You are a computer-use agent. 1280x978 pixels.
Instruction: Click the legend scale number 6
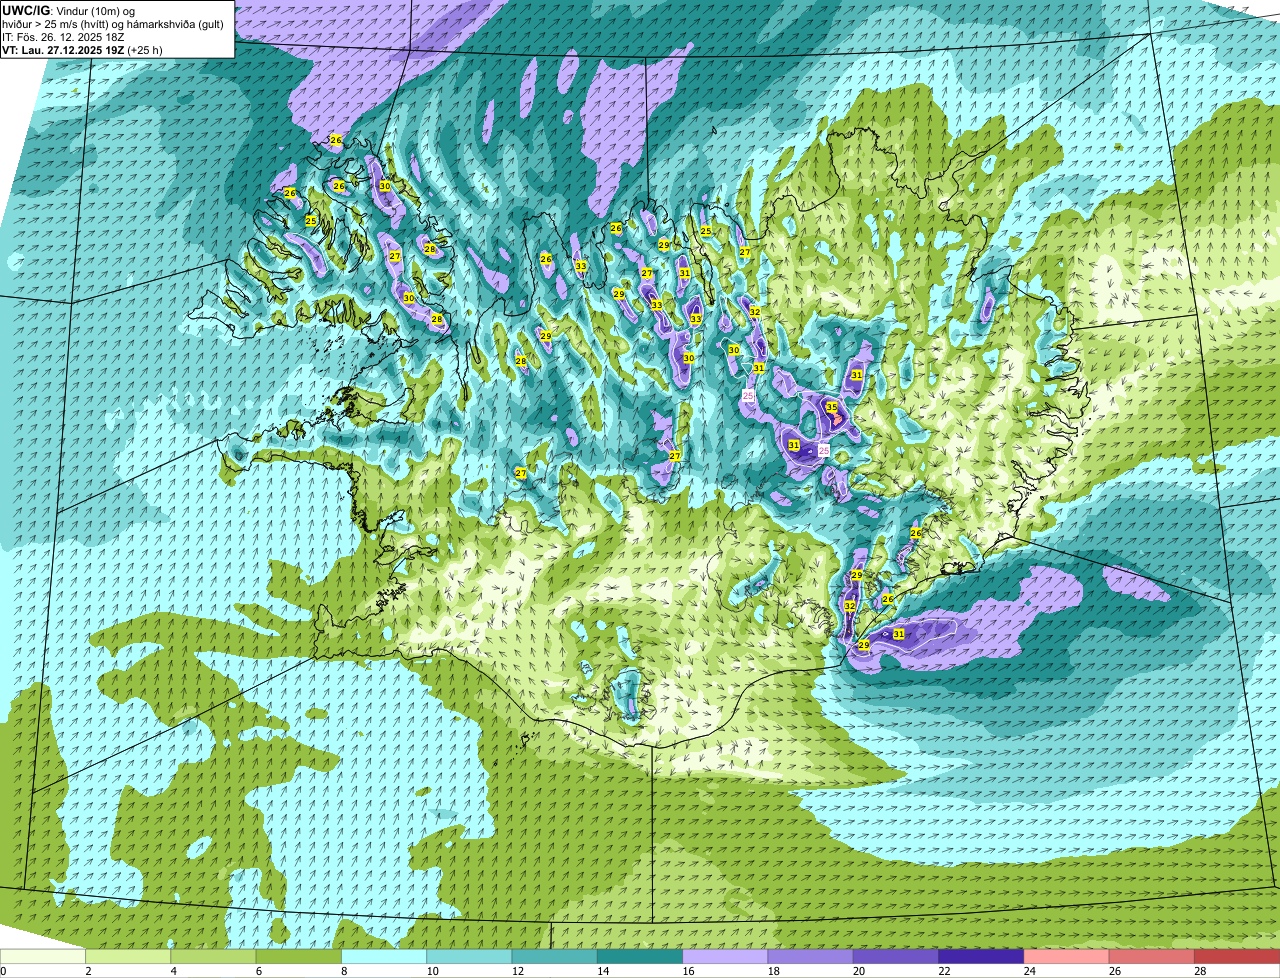pyautogui.click(x=258, y=971)
